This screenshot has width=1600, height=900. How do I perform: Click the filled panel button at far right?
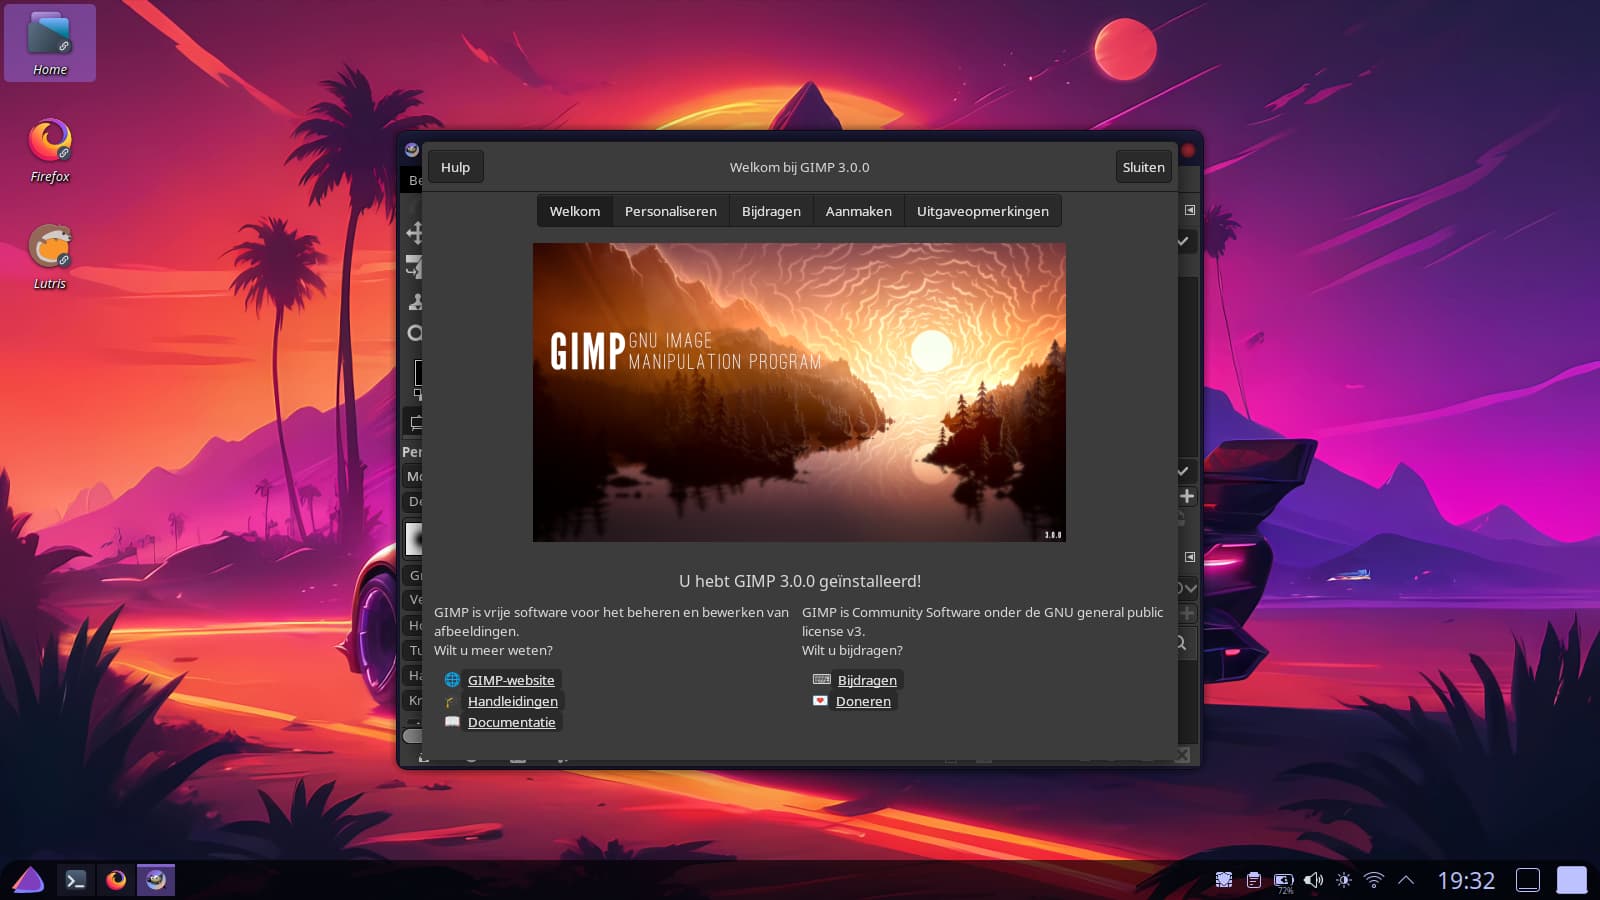[x=1572, y=880]
